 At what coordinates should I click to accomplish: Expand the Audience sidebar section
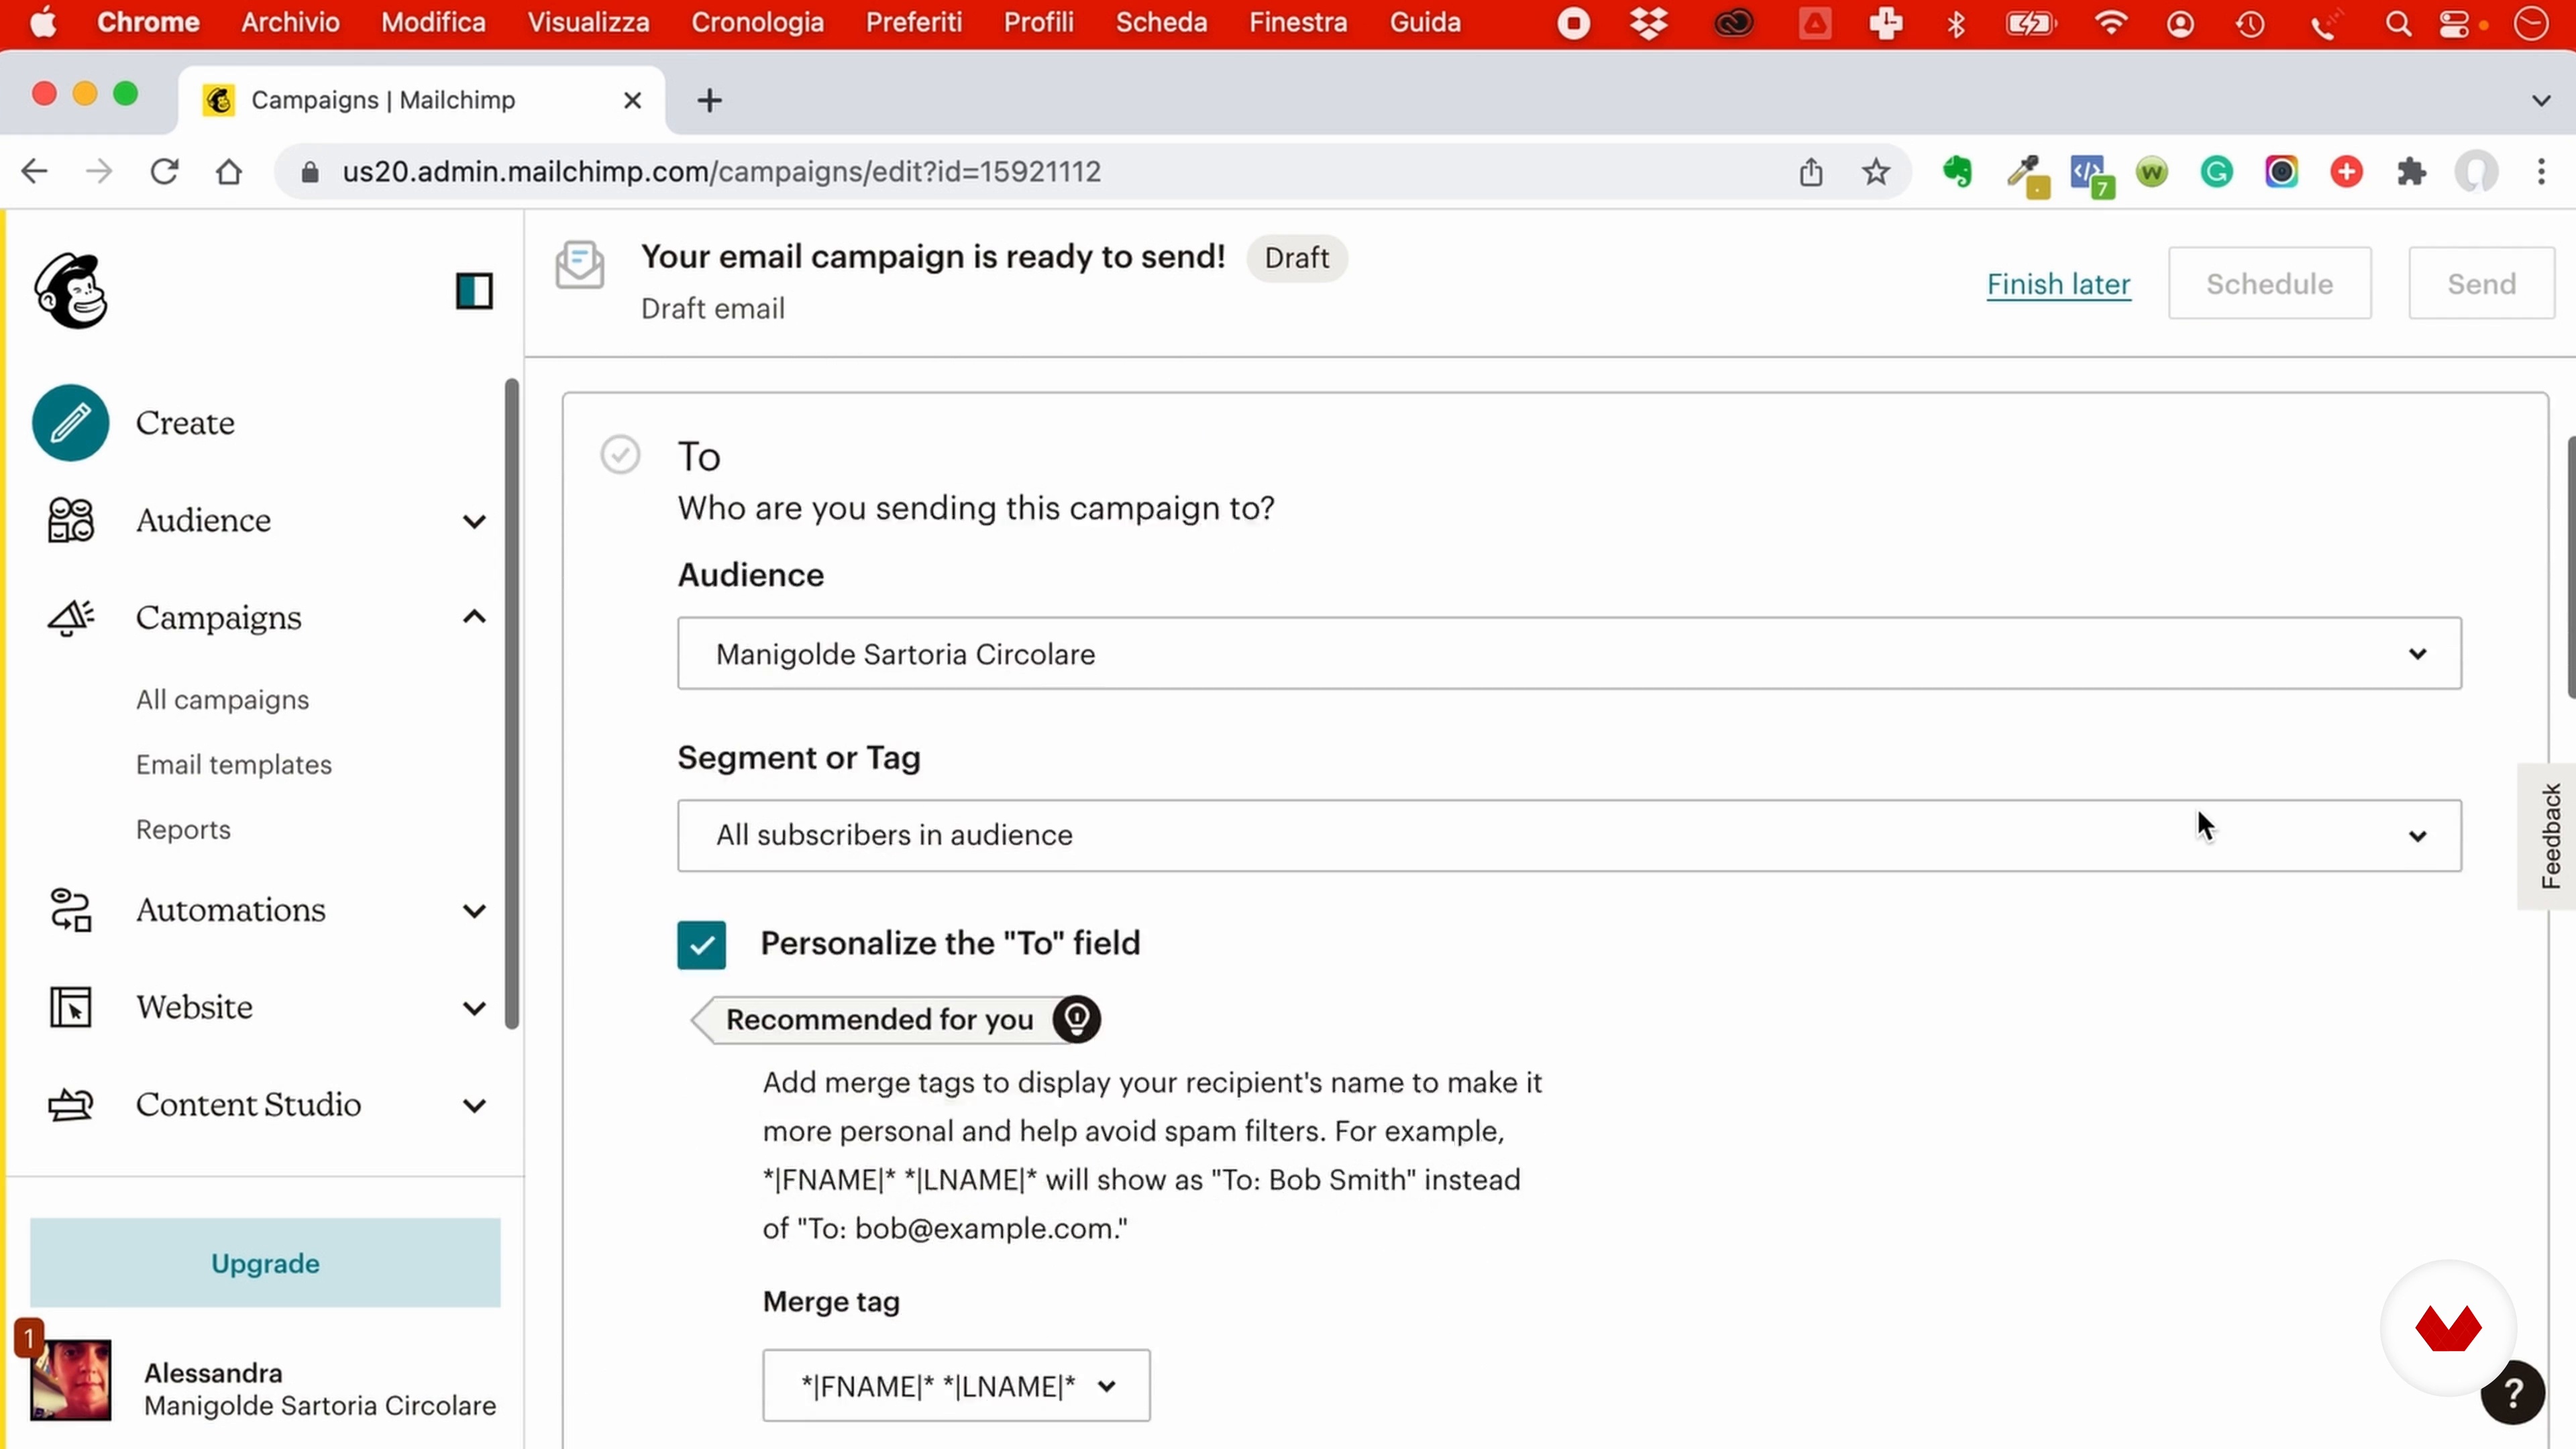click(474, 521)
